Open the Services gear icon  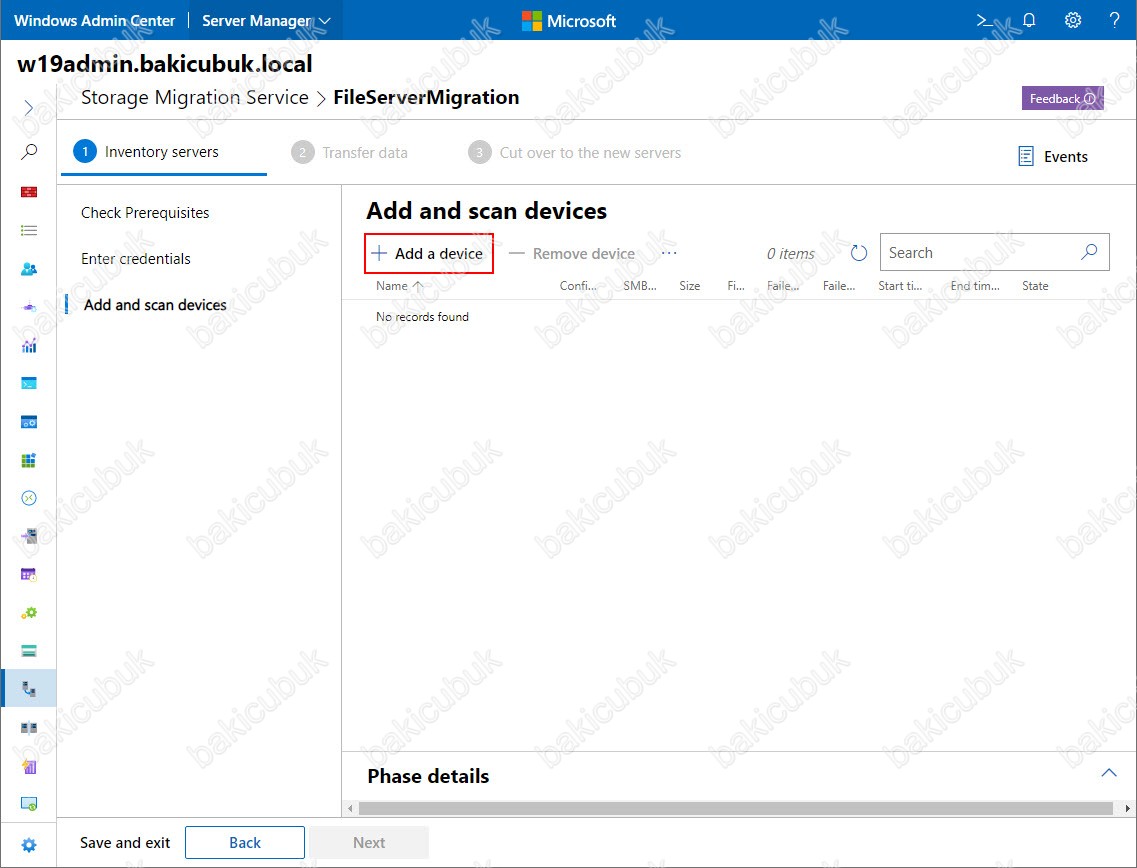pyautogui.click(x=29, y=613)
